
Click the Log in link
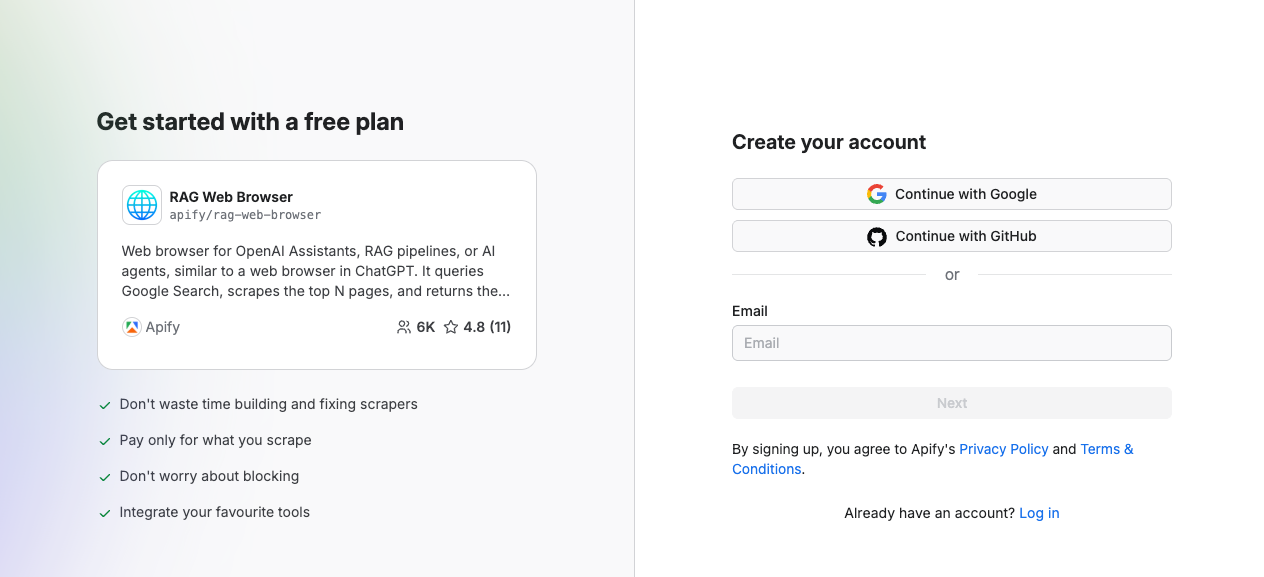pos(1038,512)
